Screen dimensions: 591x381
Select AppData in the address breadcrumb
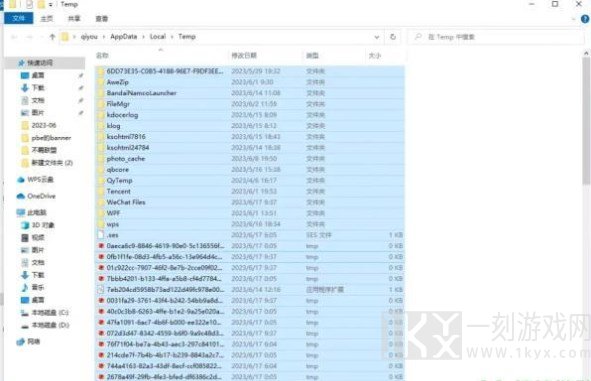click(x=124, y=37)
